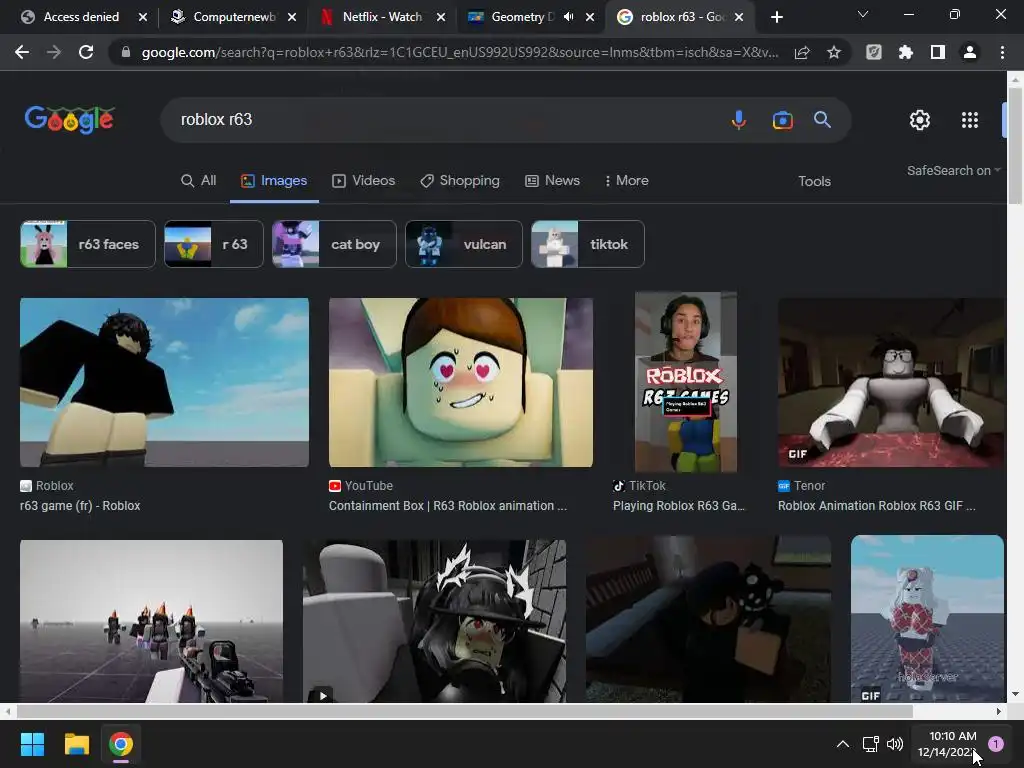Click the address bar URL
The height and width of the screenshot is (768, 1024).
(x=460, y=52)
